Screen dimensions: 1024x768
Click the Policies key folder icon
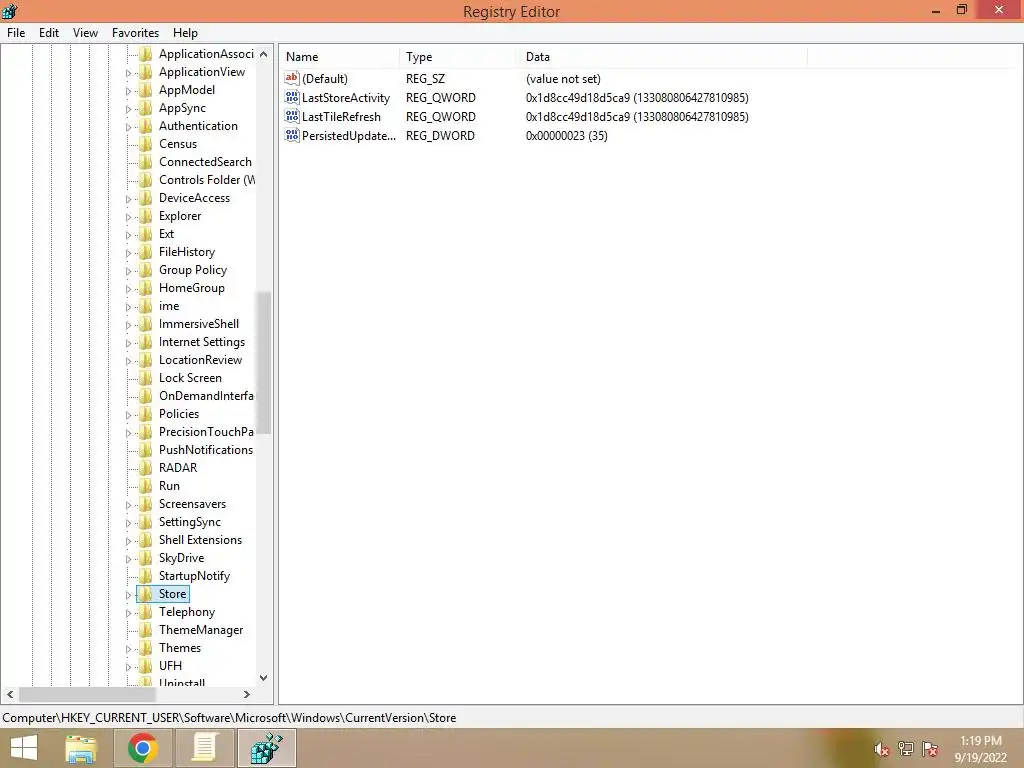[x=146, y=413]
